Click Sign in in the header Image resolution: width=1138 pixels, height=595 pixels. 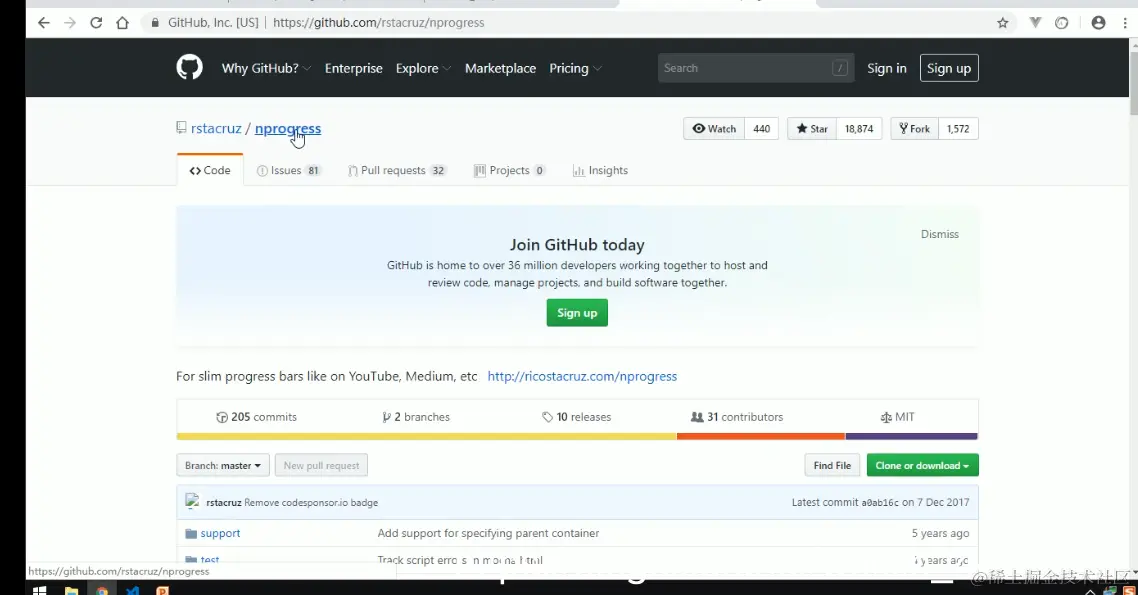tap(886, 68)
